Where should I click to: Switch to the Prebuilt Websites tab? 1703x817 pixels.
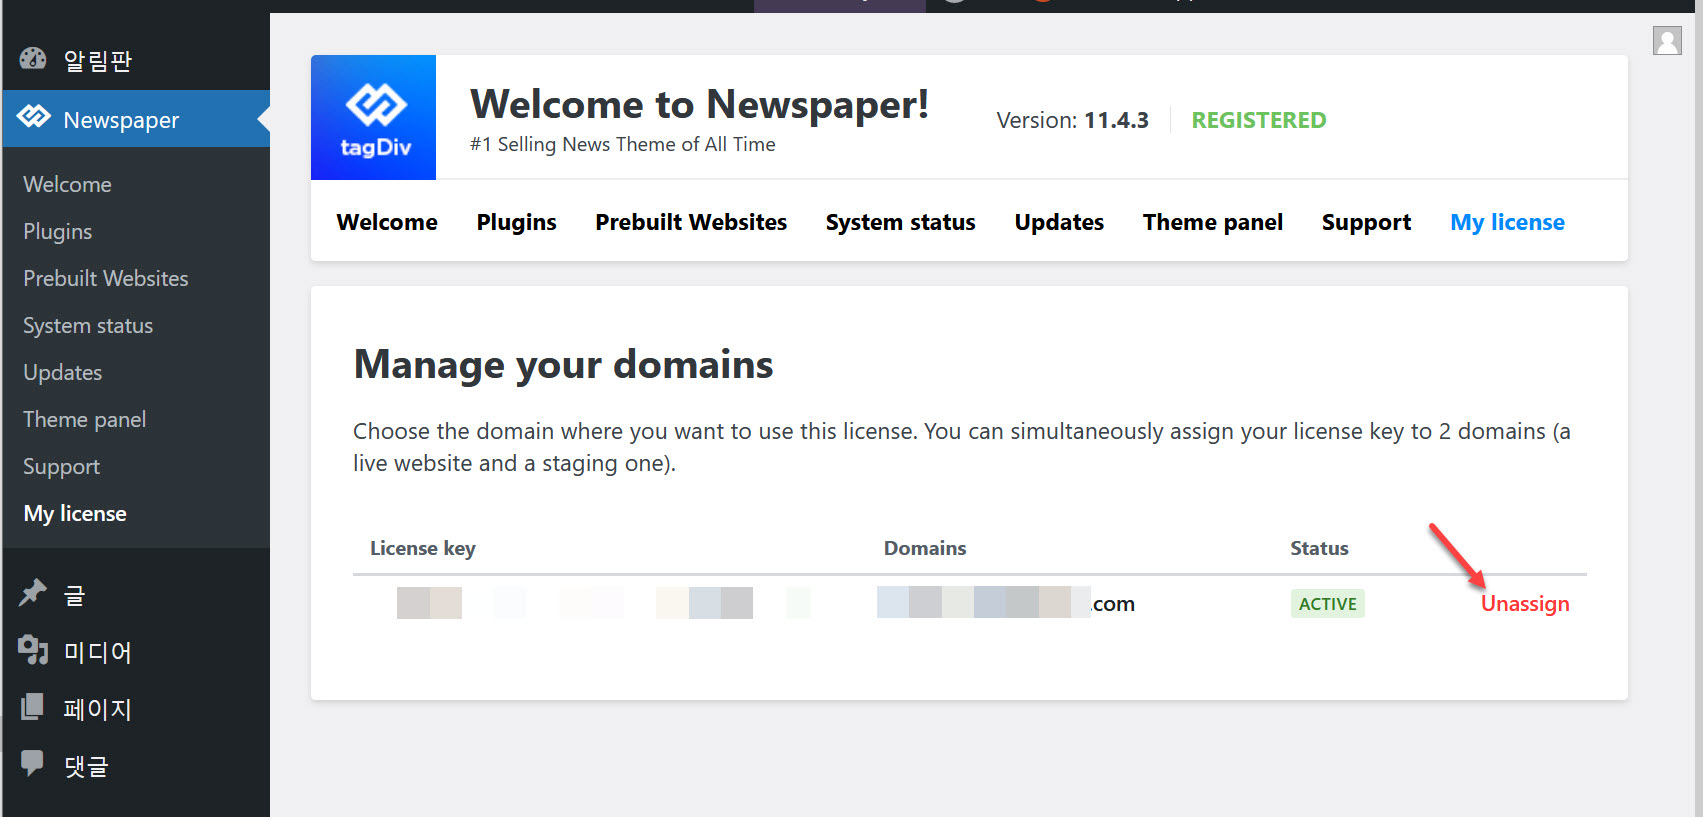(x=691, y=222)
